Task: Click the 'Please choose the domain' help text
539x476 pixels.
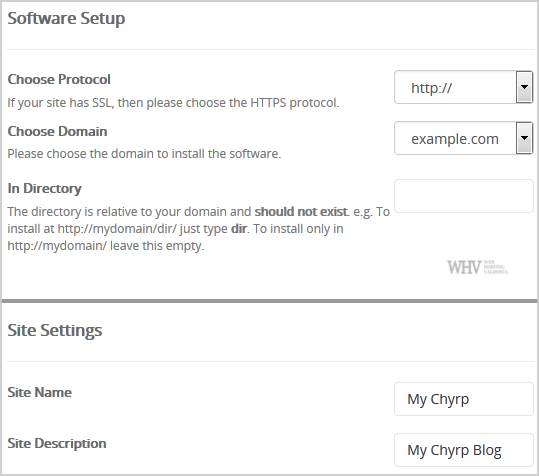Action: [x=144, y=154]
